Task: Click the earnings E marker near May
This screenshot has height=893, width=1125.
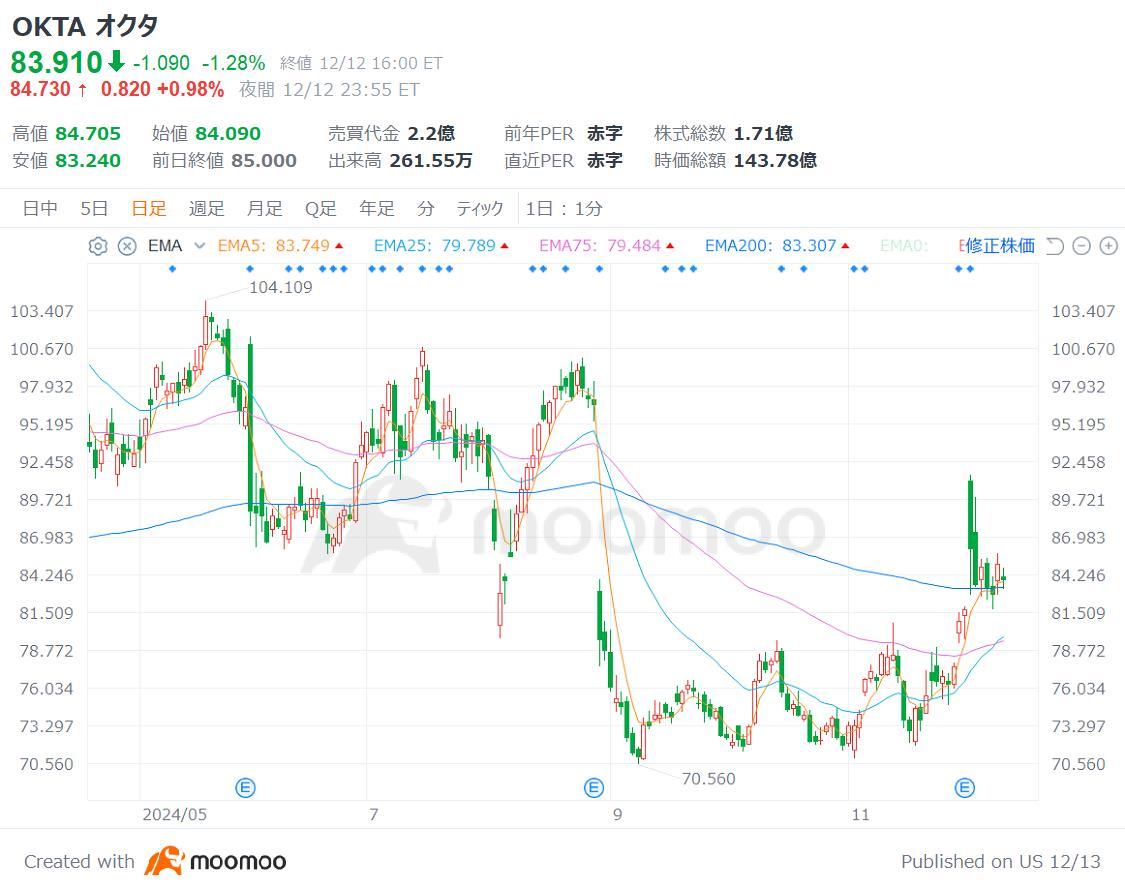Action: (245, 788)
